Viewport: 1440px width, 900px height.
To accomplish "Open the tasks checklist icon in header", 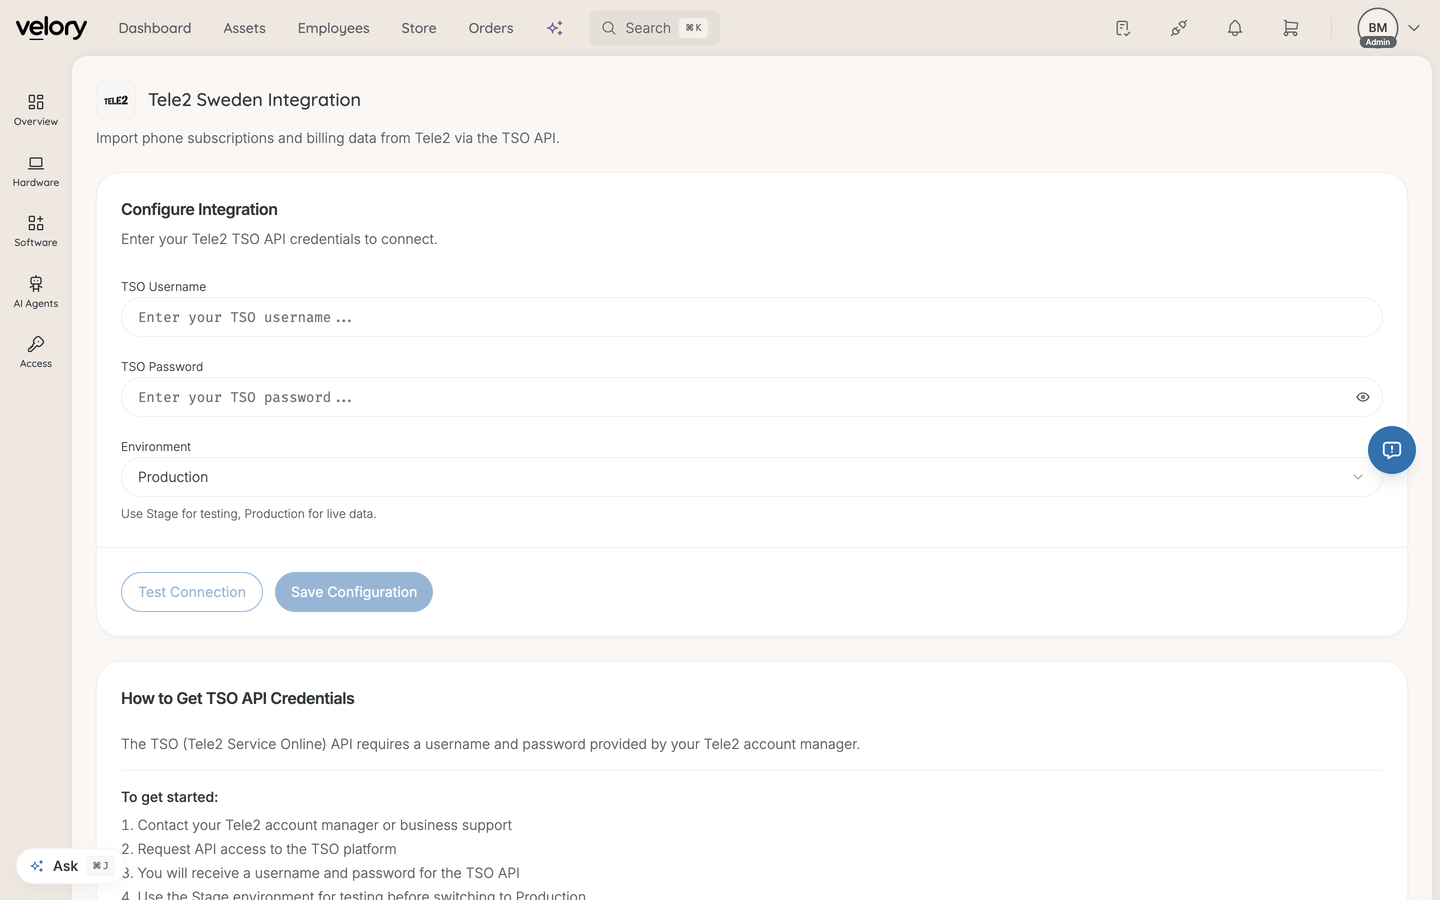I will tap(1123, 28).
